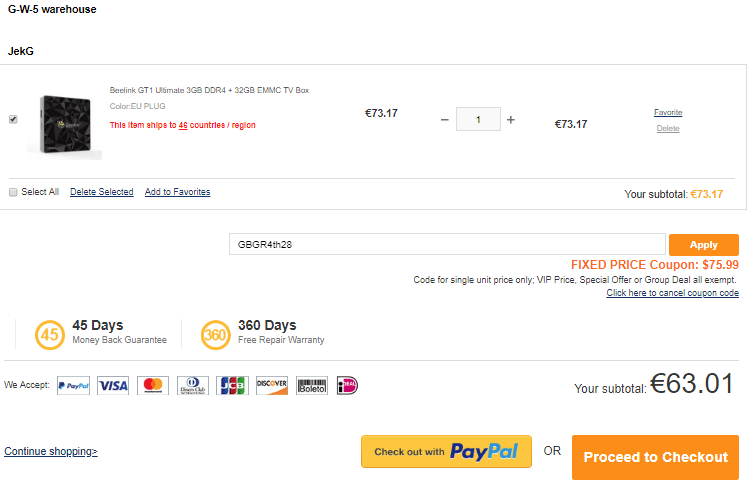Click the iDEAL payment icon

coord(347,385)
